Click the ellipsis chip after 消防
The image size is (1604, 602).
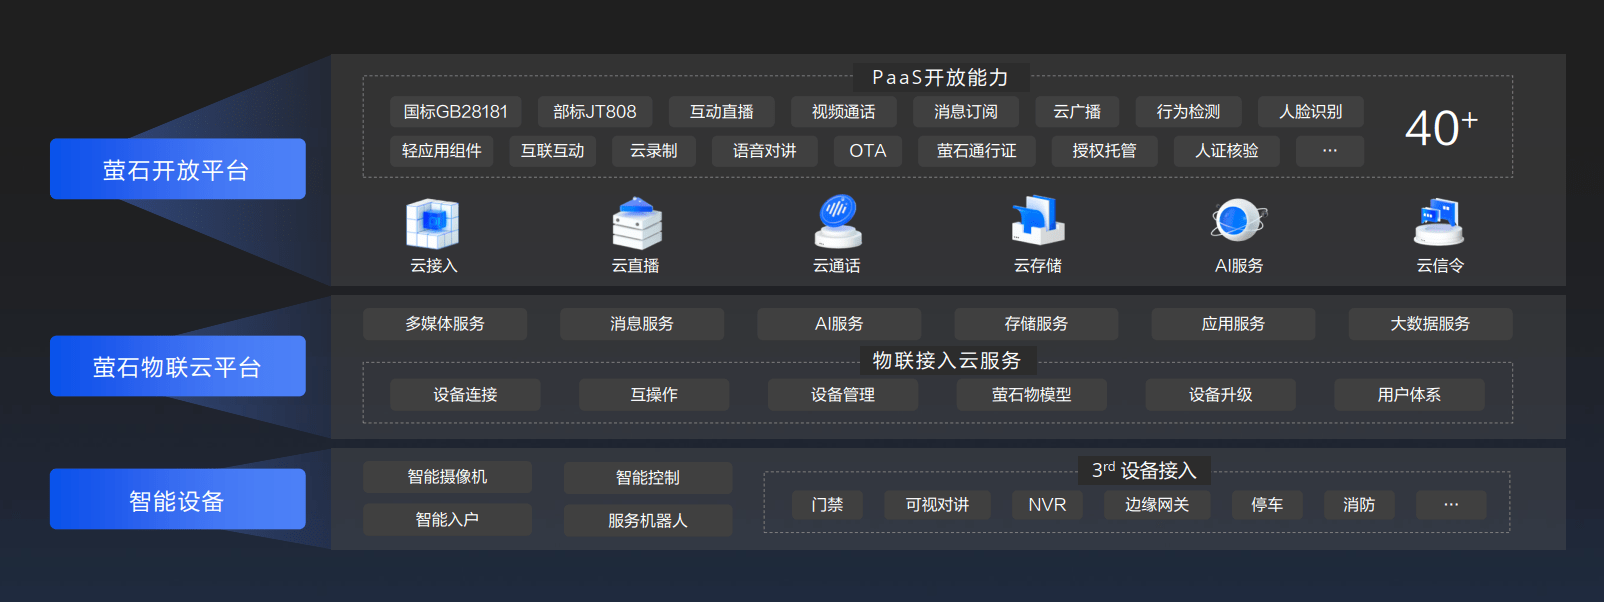click(x=1451, y=505)
